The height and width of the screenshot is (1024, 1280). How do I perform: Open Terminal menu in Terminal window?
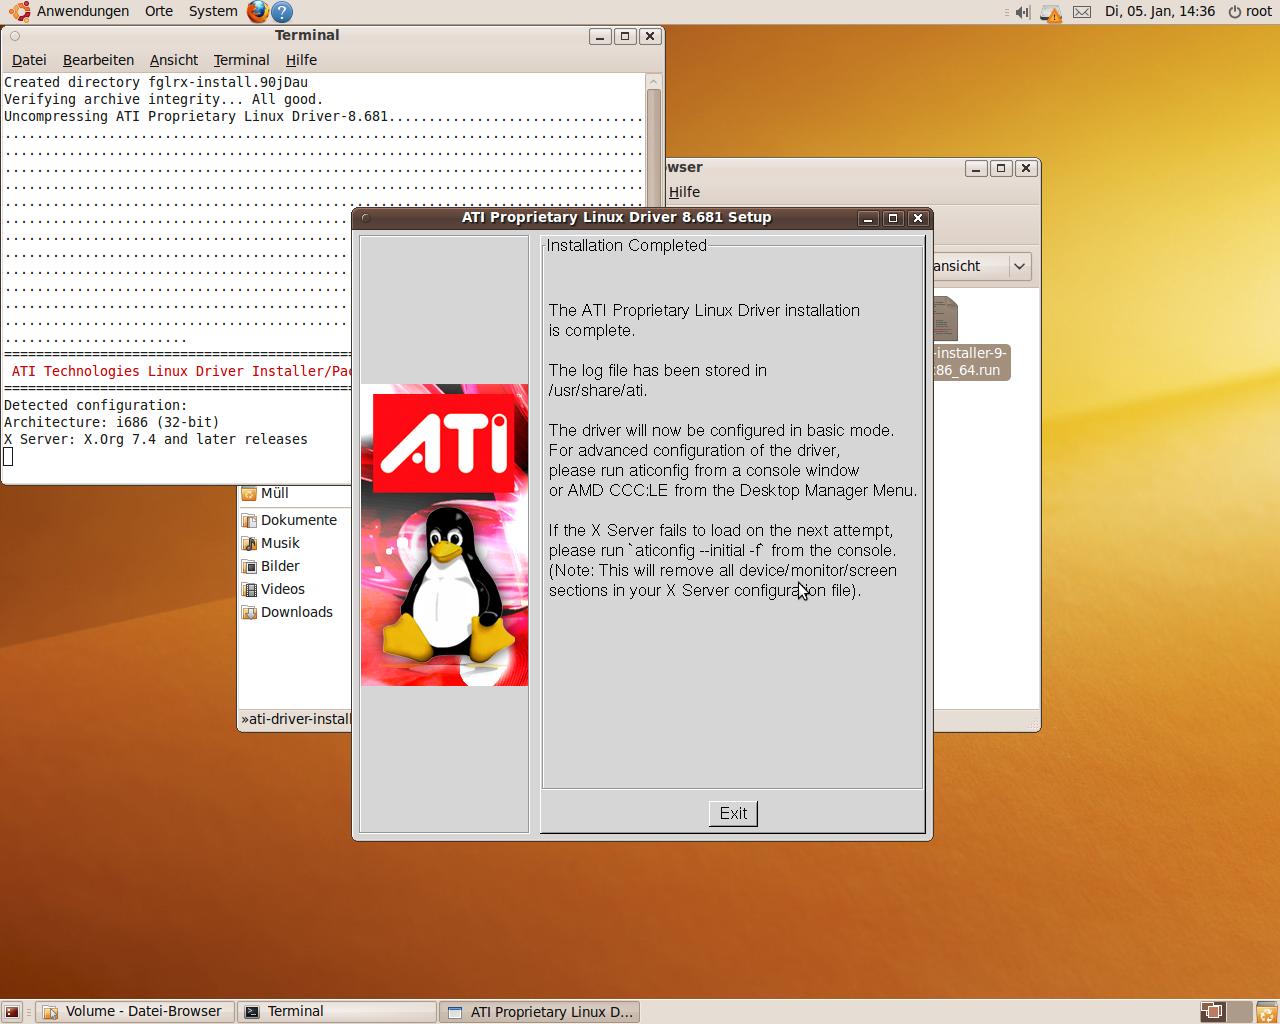(x=241, y=60)
